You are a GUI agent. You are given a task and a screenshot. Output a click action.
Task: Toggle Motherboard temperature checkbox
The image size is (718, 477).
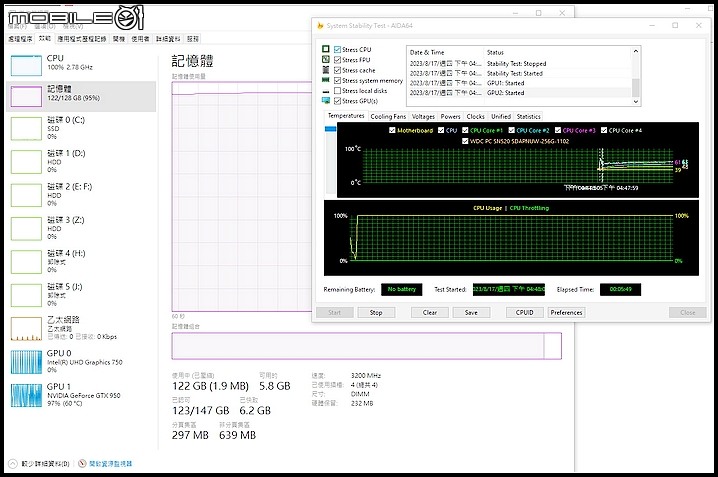[x=392, y=130]
